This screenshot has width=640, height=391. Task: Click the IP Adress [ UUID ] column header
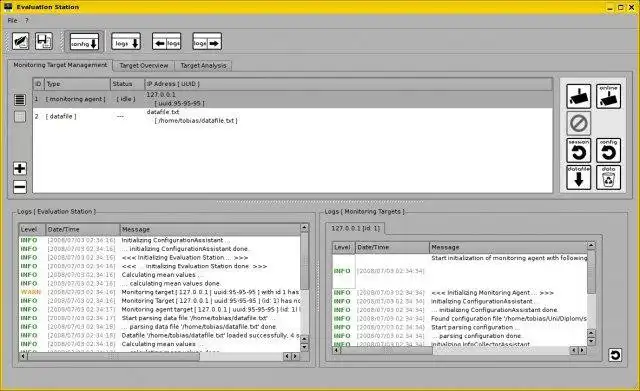tap(348, 84)
